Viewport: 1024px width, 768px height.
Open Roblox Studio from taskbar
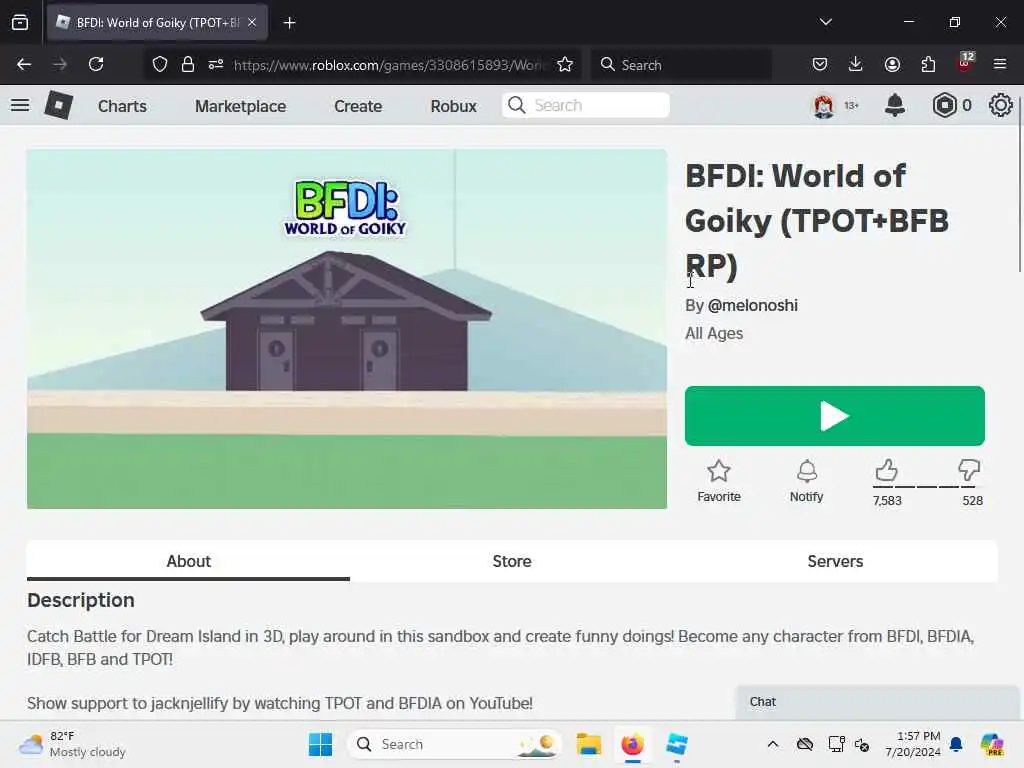pyautogui.click(x=677, y=744)
